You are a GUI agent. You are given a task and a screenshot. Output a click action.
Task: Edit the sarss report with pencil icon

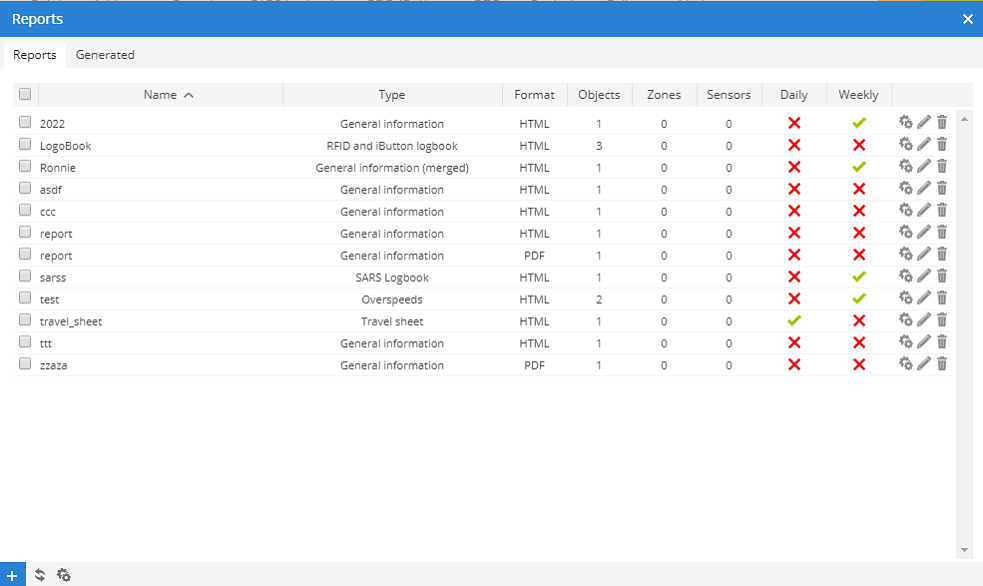click(924, 277)
